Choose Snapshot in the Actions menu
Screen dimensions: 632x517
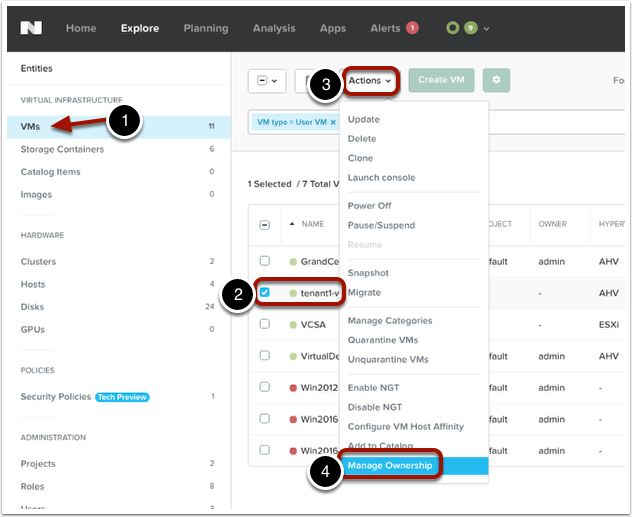point(367,273)
